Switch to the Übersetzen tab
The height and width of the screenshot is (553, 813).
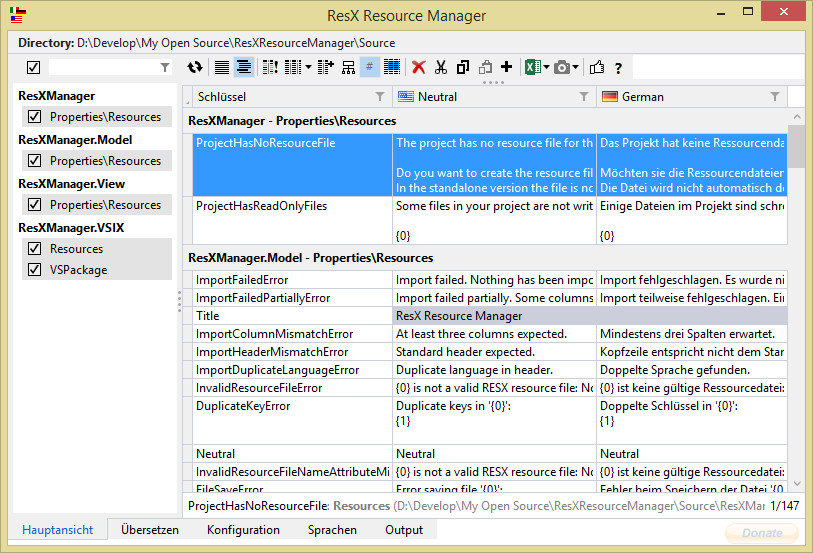click(150, 530)
